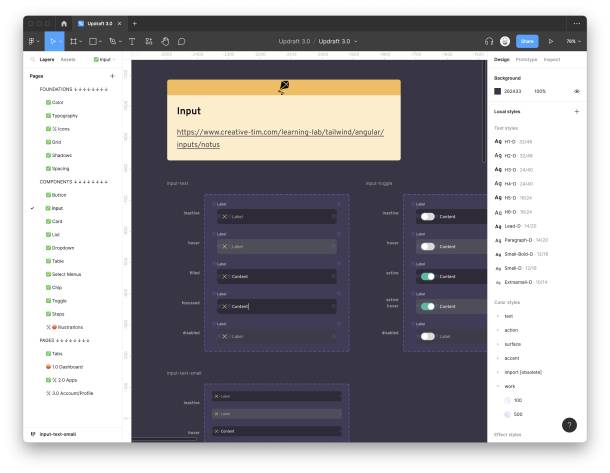Switch to the Assets tab
Viewport: 610px width, 473px height.
coord(68,60)
